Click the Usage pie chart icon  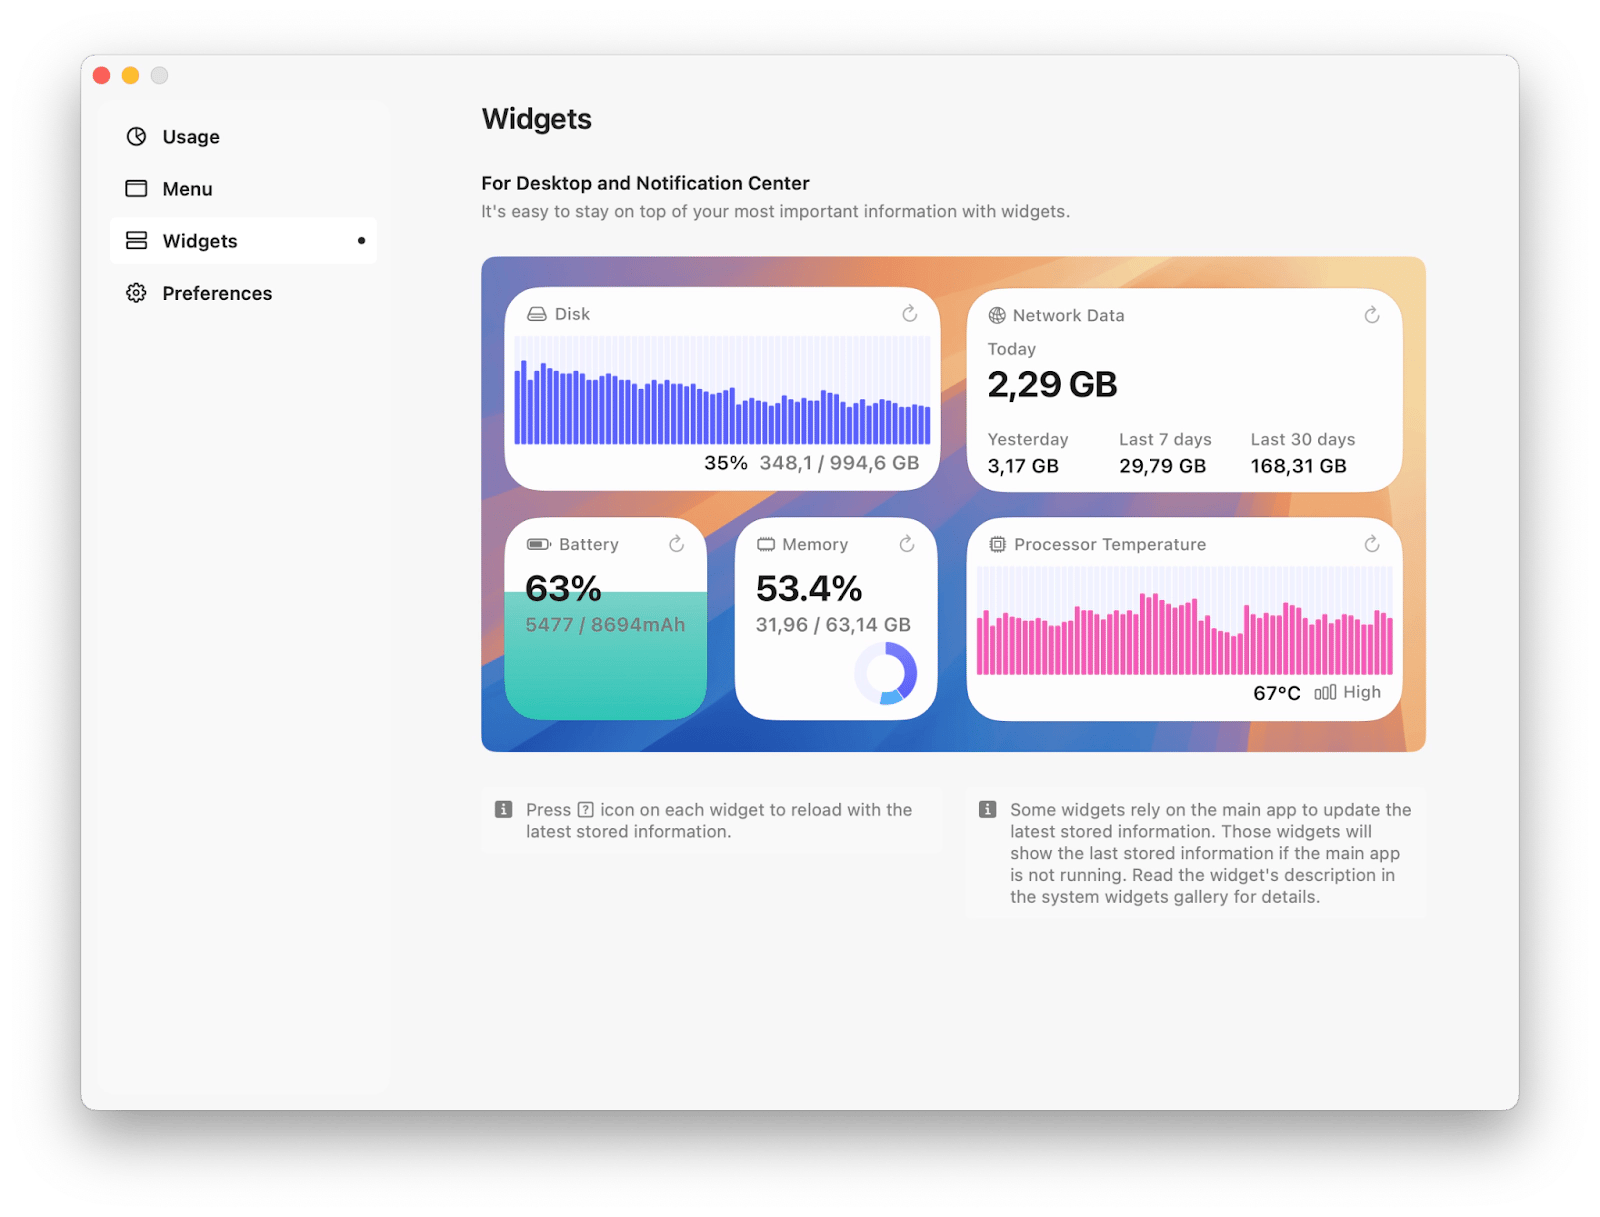[x=136, y=137]
